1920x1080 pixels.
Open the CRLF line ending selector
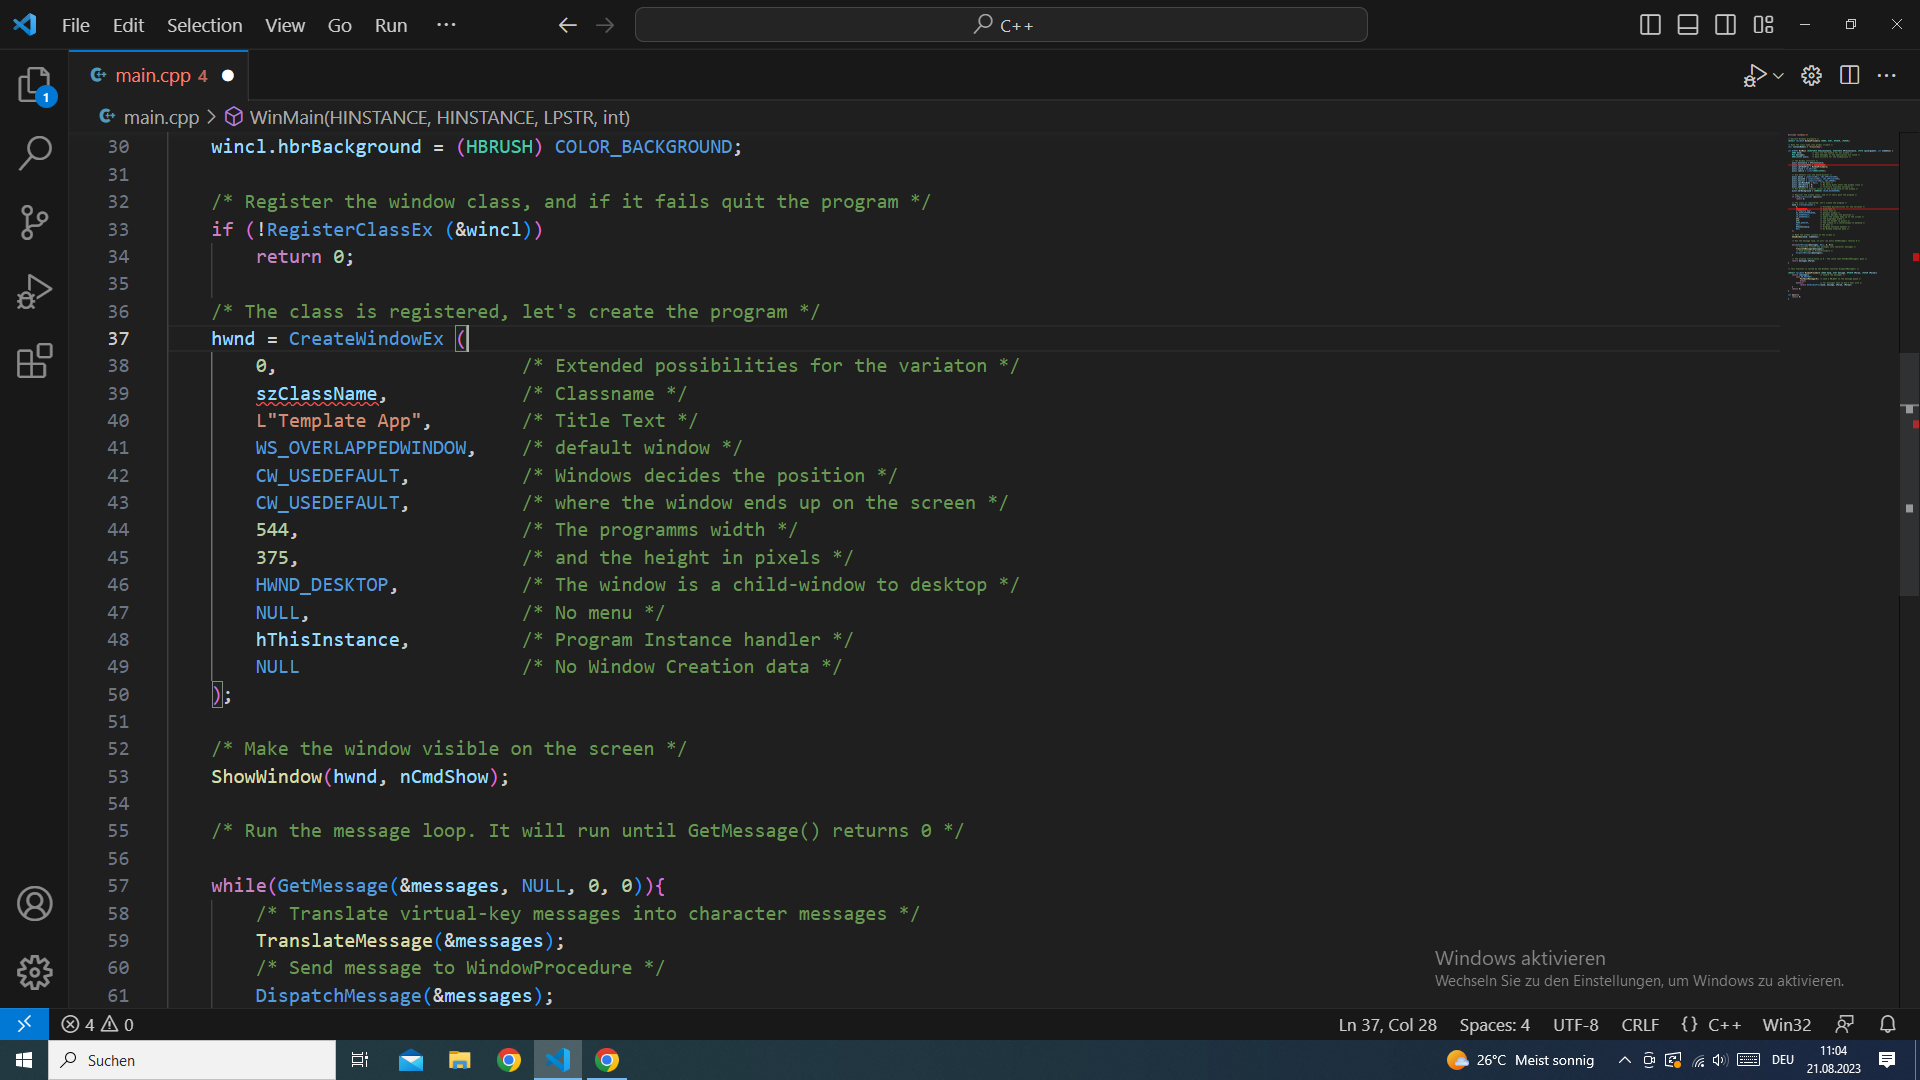pos(1640,1024)
